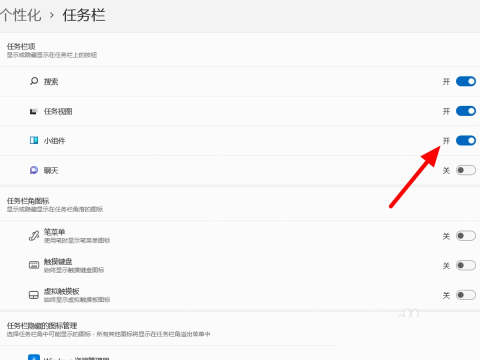The image size is (480, 360).
Task: Click the Task View icon
Action: (33, 111)
